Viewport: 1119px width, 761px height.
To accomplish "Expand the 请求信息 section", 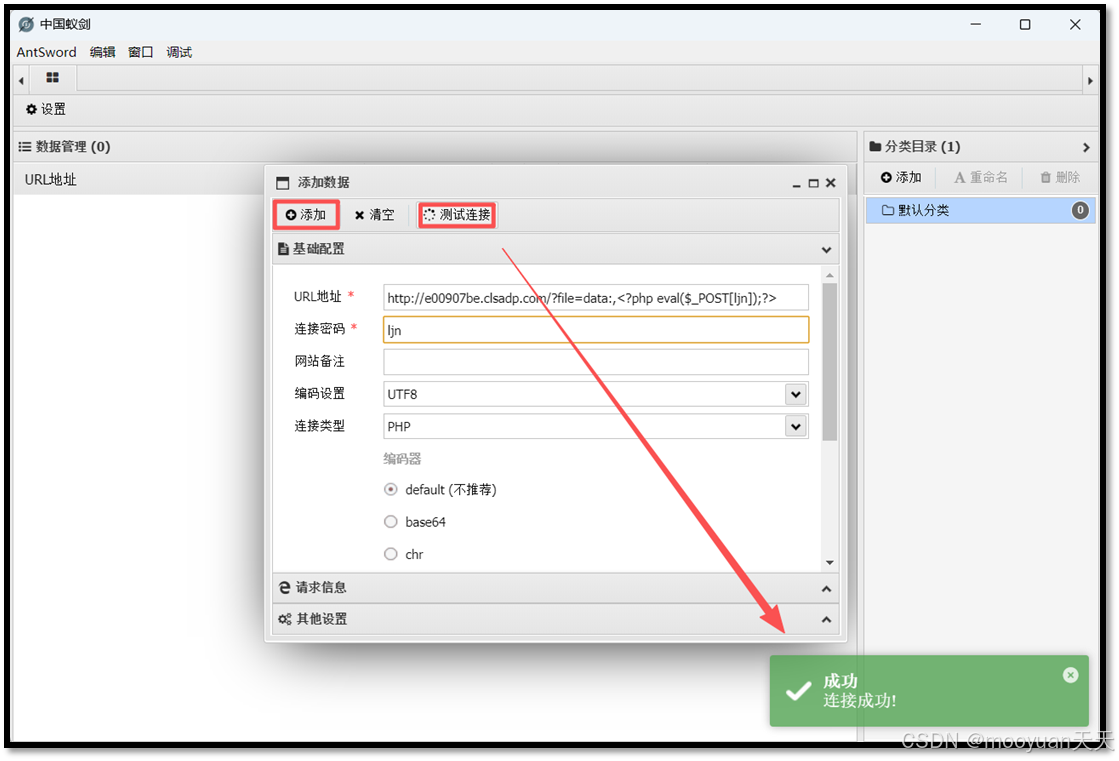I will (826, 589).
